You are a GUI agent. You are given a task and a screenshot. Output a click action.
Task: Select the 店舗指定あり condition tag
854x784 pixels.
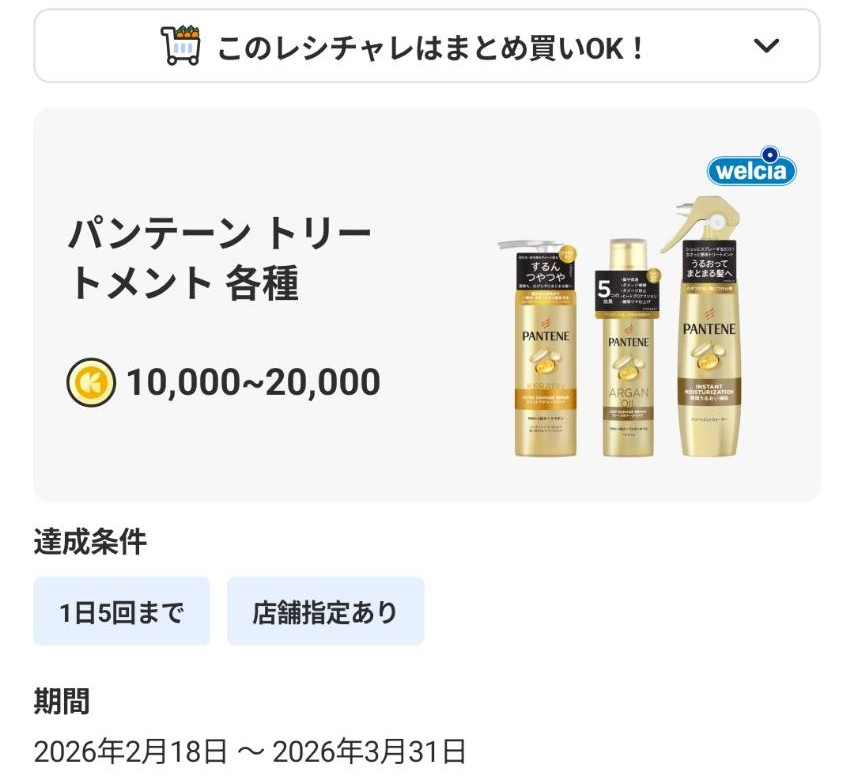coord(326,611)
